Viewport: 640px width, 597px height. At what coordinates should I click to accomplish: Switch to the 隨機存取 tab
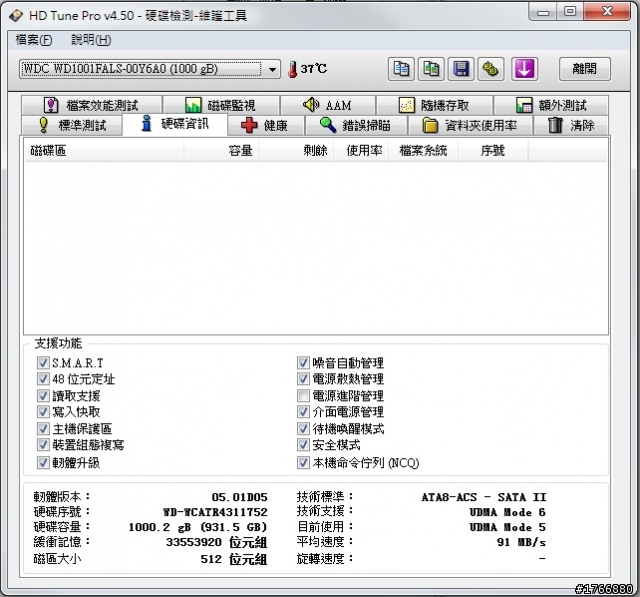(x=434, y=105)
